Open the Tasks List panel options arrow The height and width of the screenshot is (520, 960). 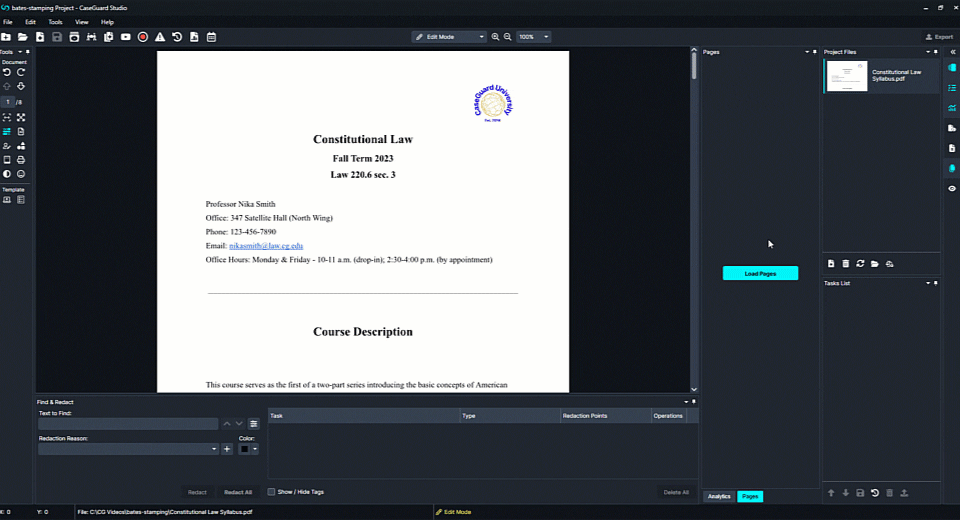click(x=928, y=283)
